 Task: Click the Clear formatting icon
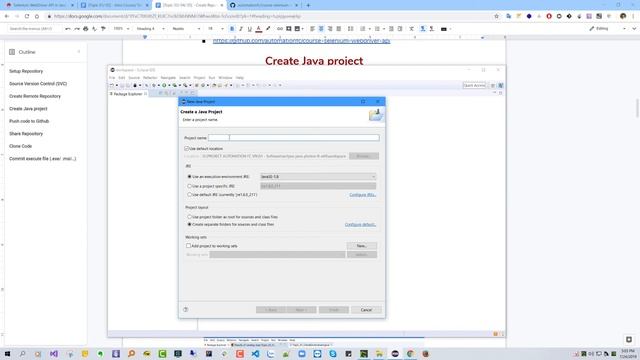click(411, 29)
